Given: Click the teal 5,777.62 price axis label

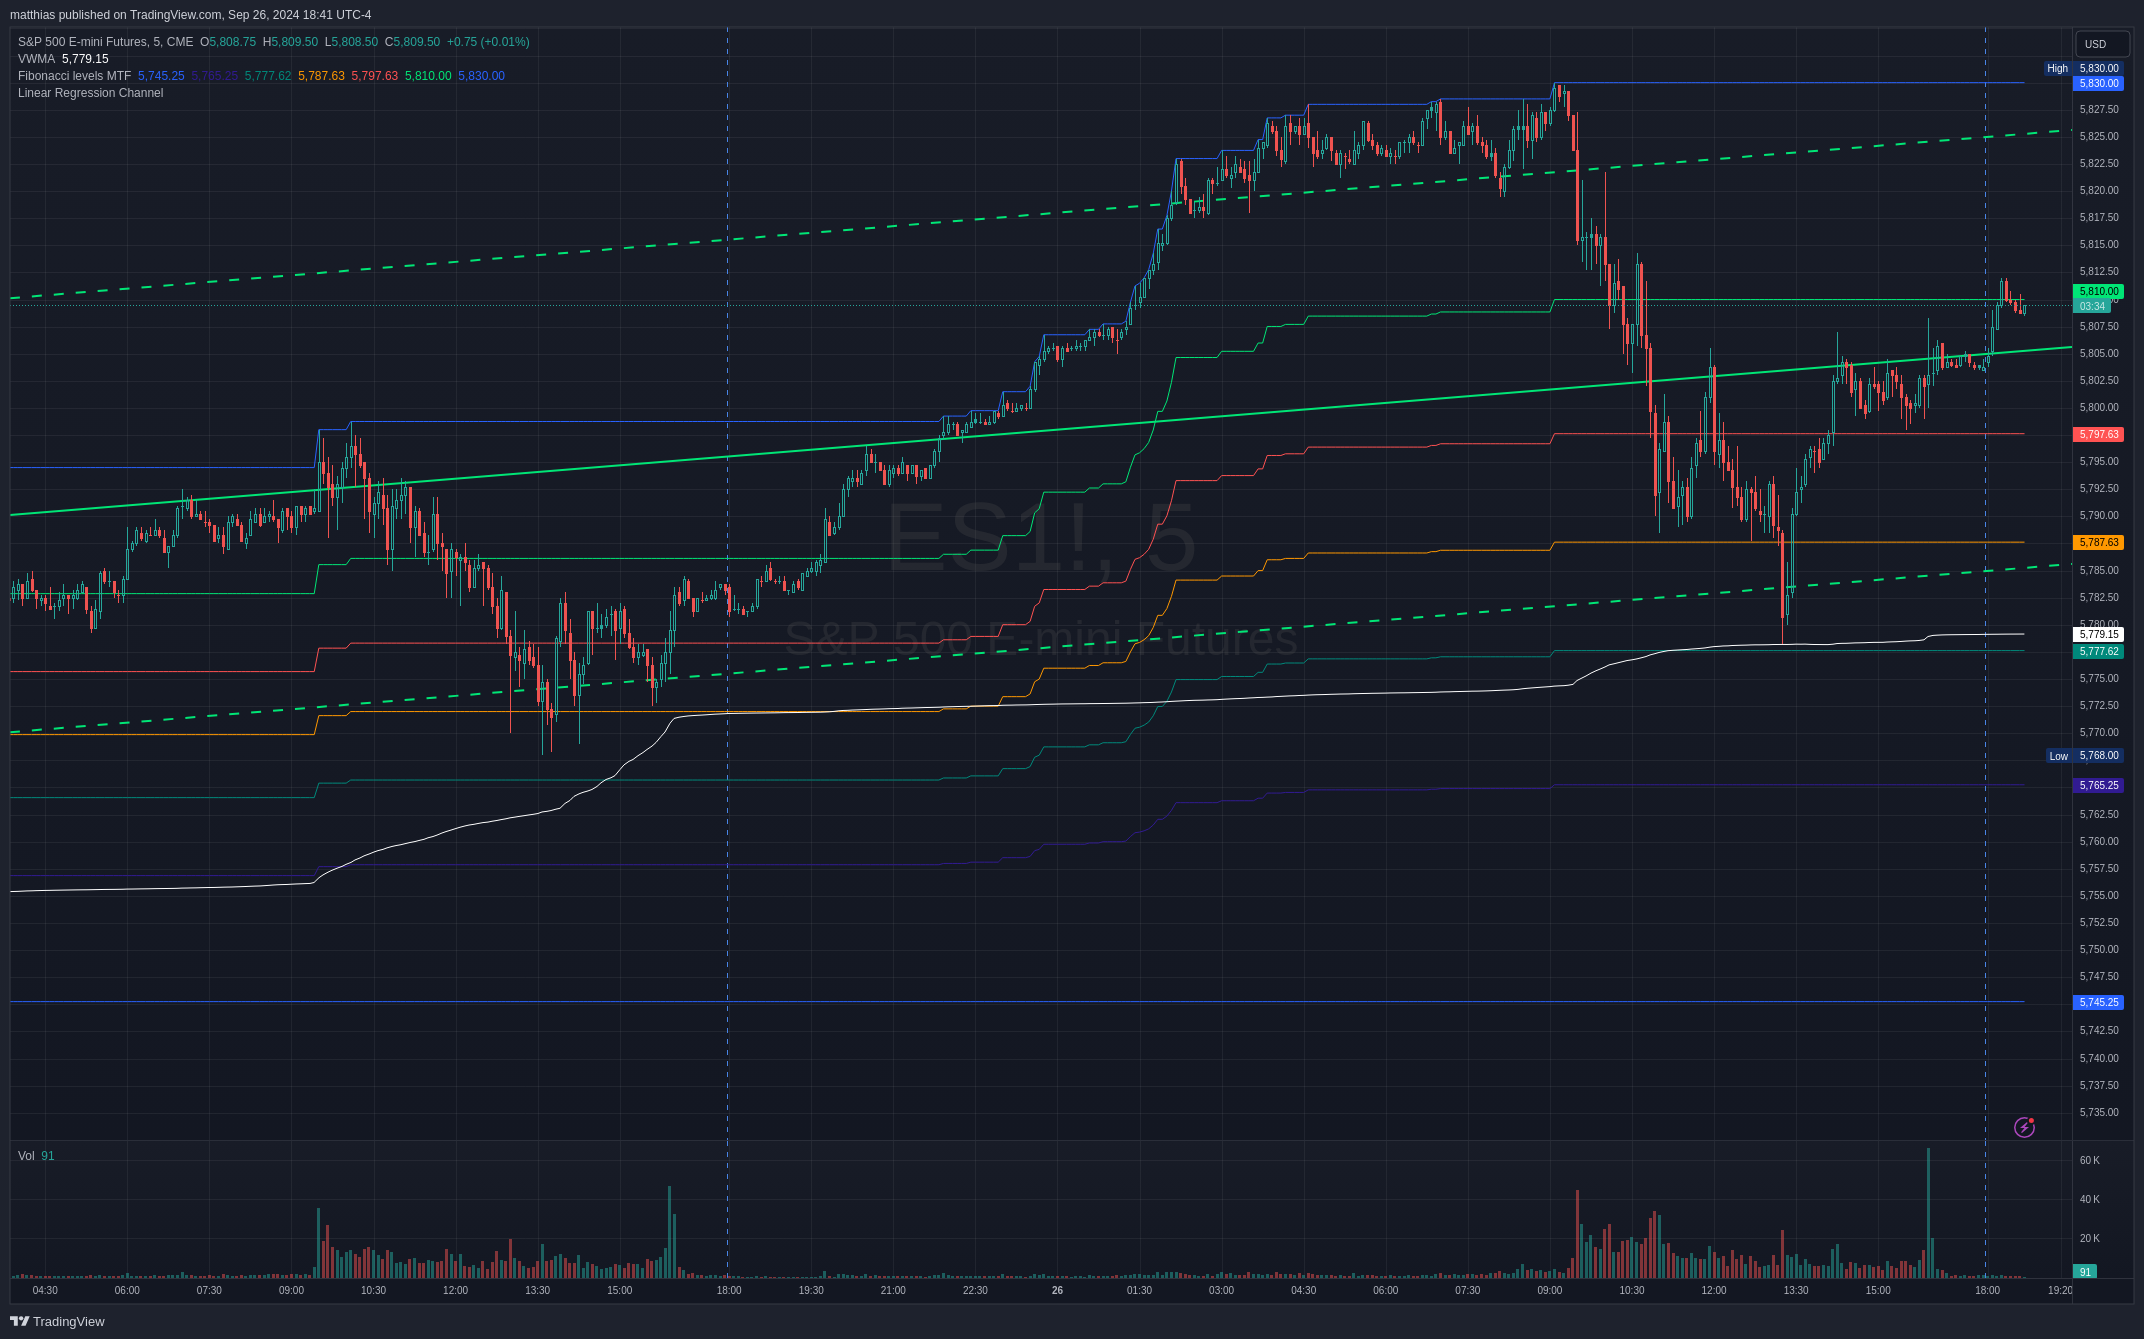Looking at the screenshot, I should coord(2099,652).
